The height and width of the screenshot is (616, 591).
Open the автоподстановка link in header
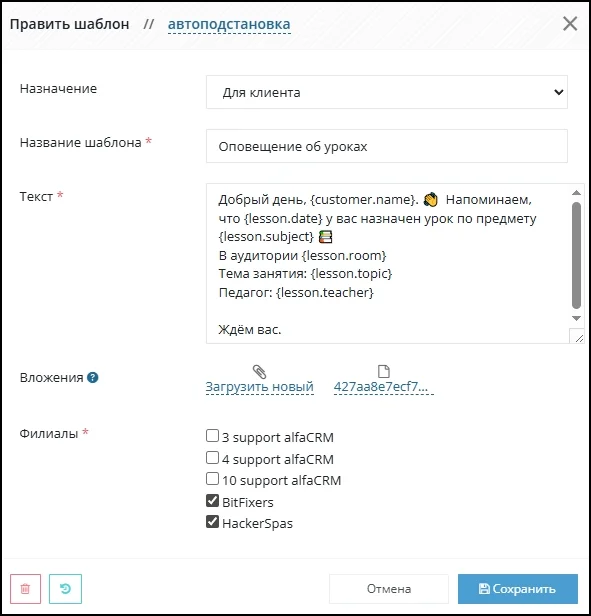coord(229,24)
